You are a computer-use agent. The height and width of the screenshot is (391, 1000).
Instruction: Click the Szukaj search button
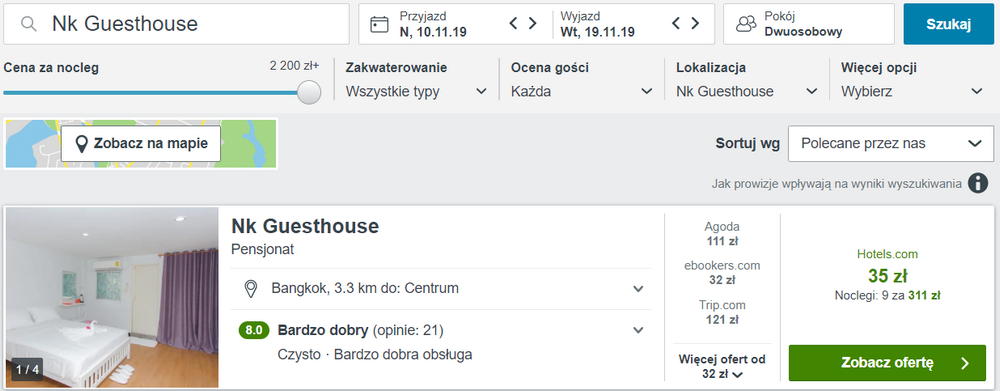tap(948, 24)
